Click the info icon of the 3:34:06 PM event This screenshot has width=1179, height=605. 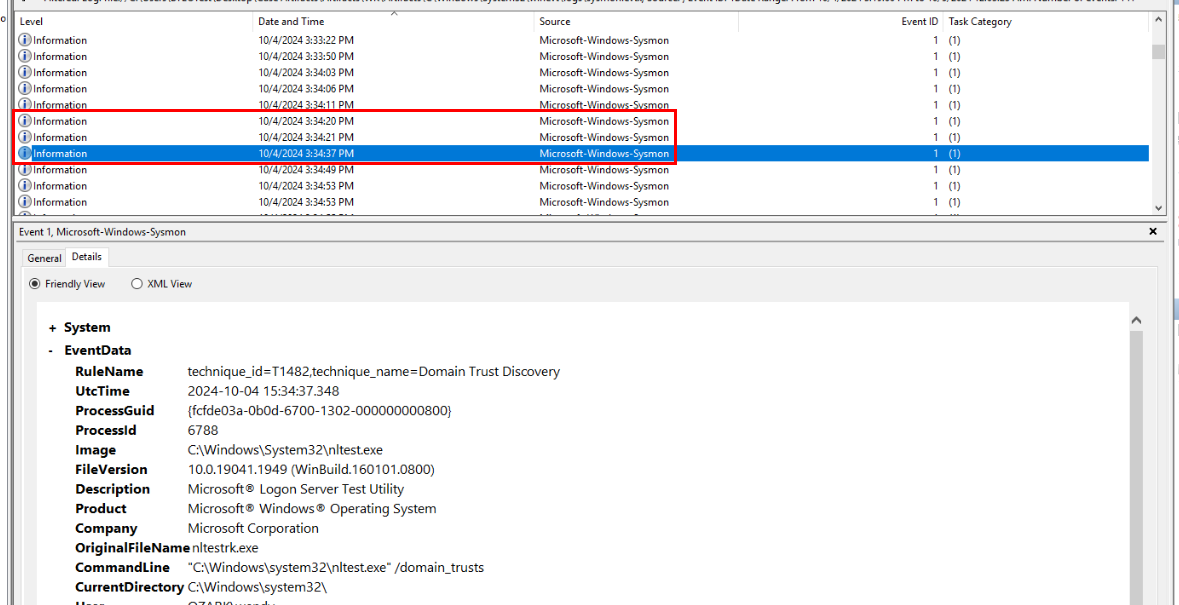tap(25, 88)
